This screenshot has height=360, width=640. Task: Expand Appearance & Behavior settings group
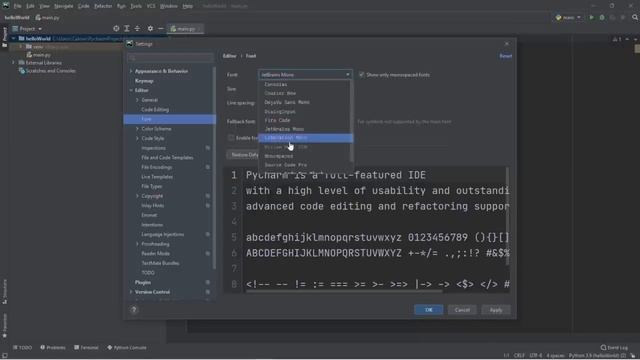click(131, 71)
